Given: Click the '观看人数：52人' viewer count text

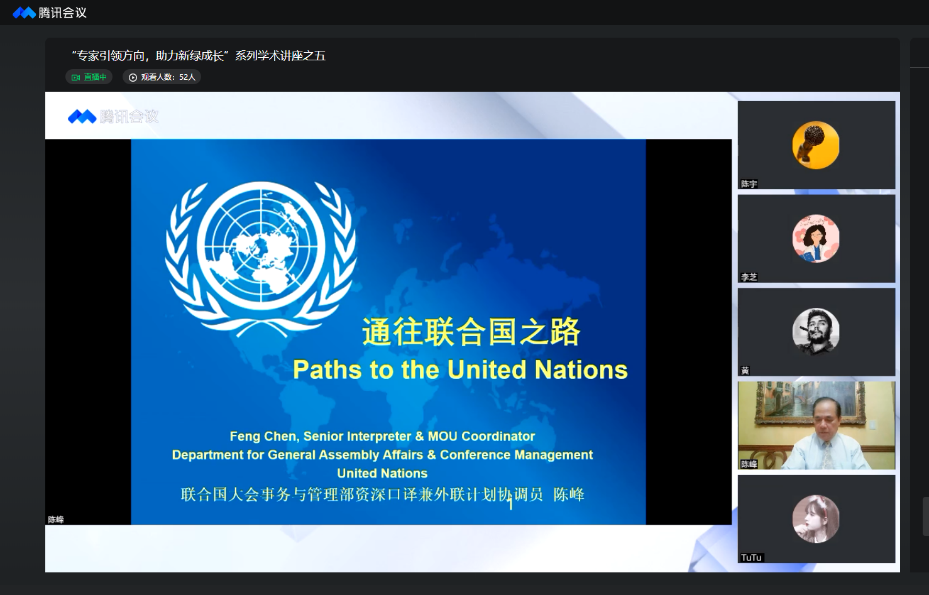Looking at the screenshot, I should point(168,77).
